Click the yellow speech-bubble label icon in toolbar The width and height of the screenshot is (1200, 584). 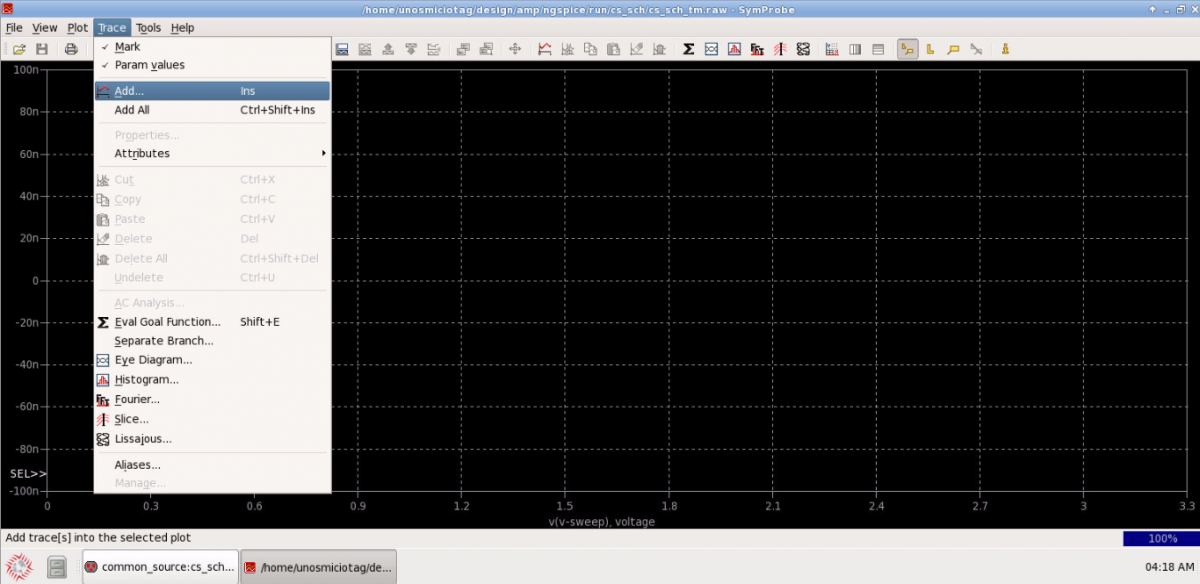(953, 49)
